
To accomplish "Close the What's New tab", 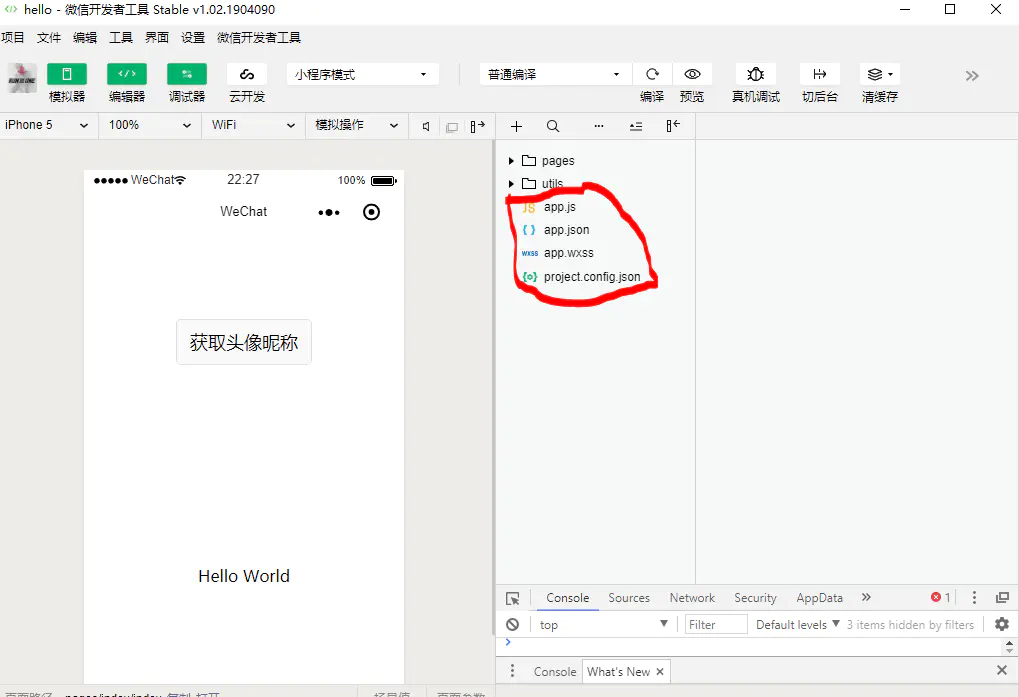I will click(x=660, y=672).
